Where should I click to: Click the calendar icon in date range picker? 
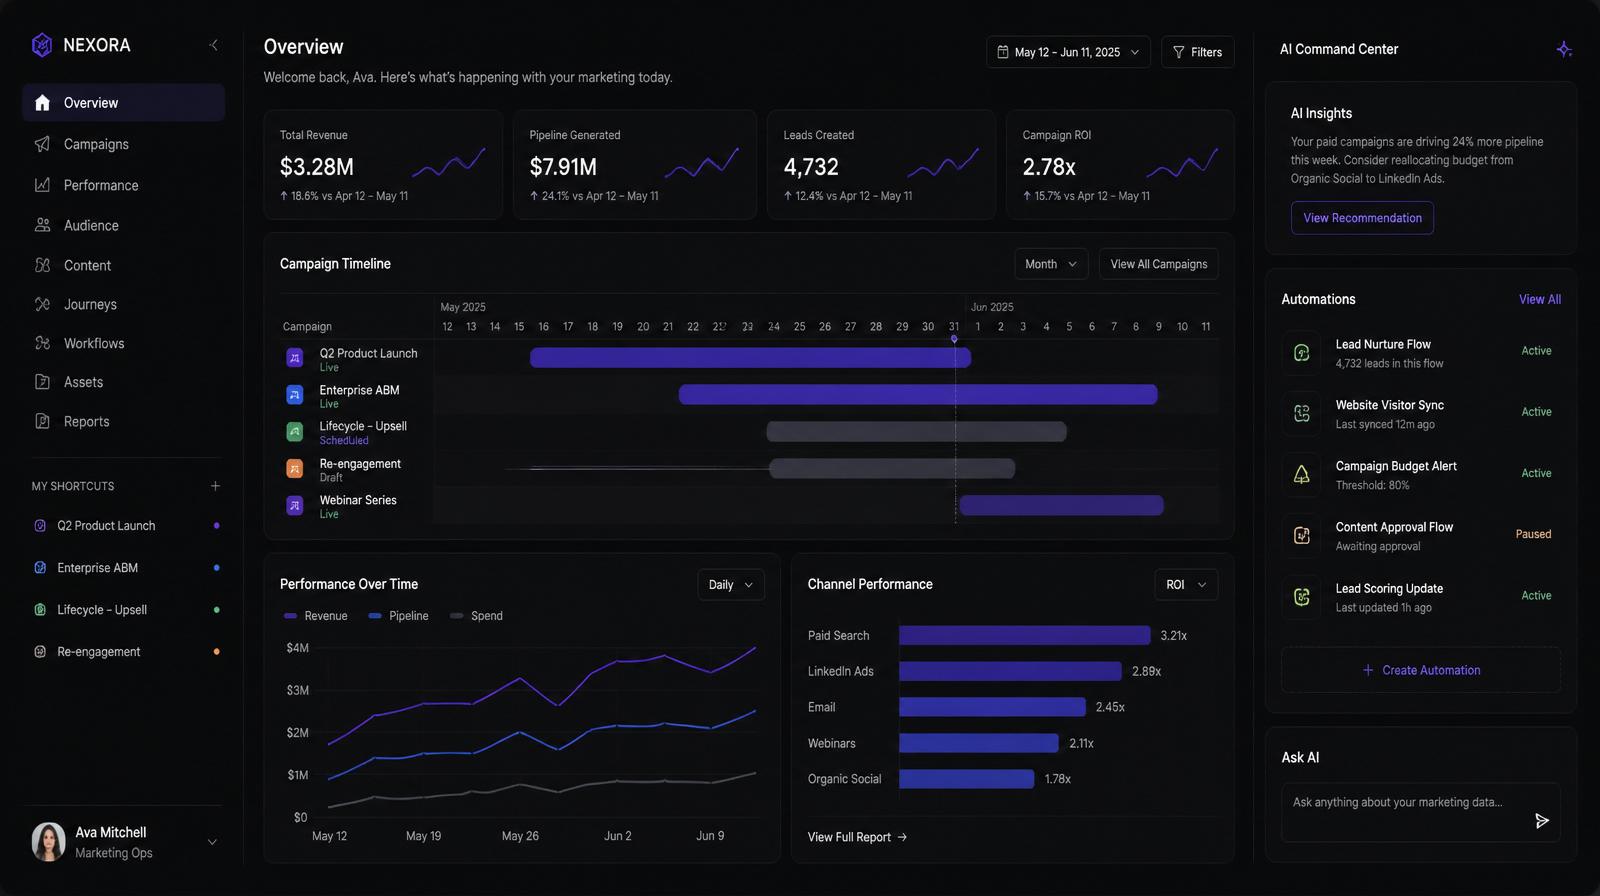1003,52
